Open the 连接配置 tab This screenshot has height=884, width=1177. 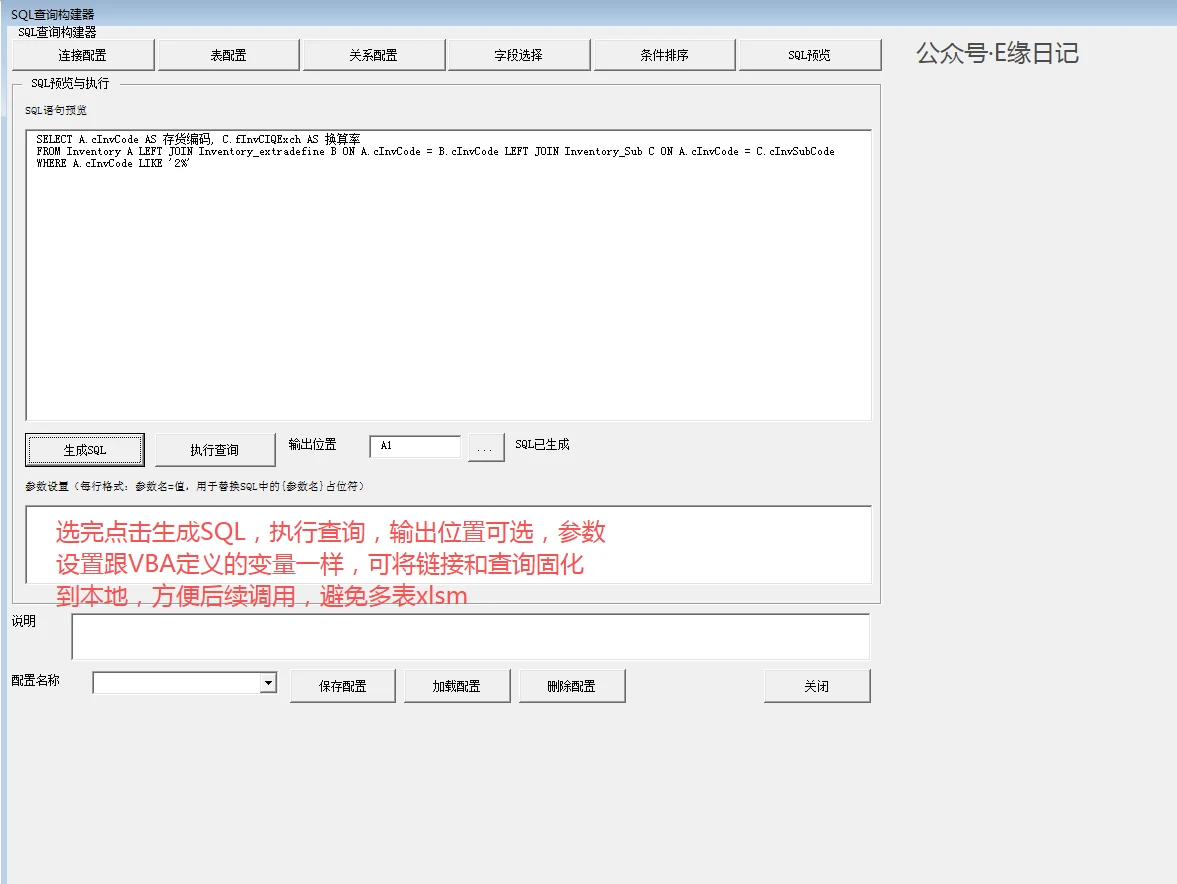(x=83, y=55)
